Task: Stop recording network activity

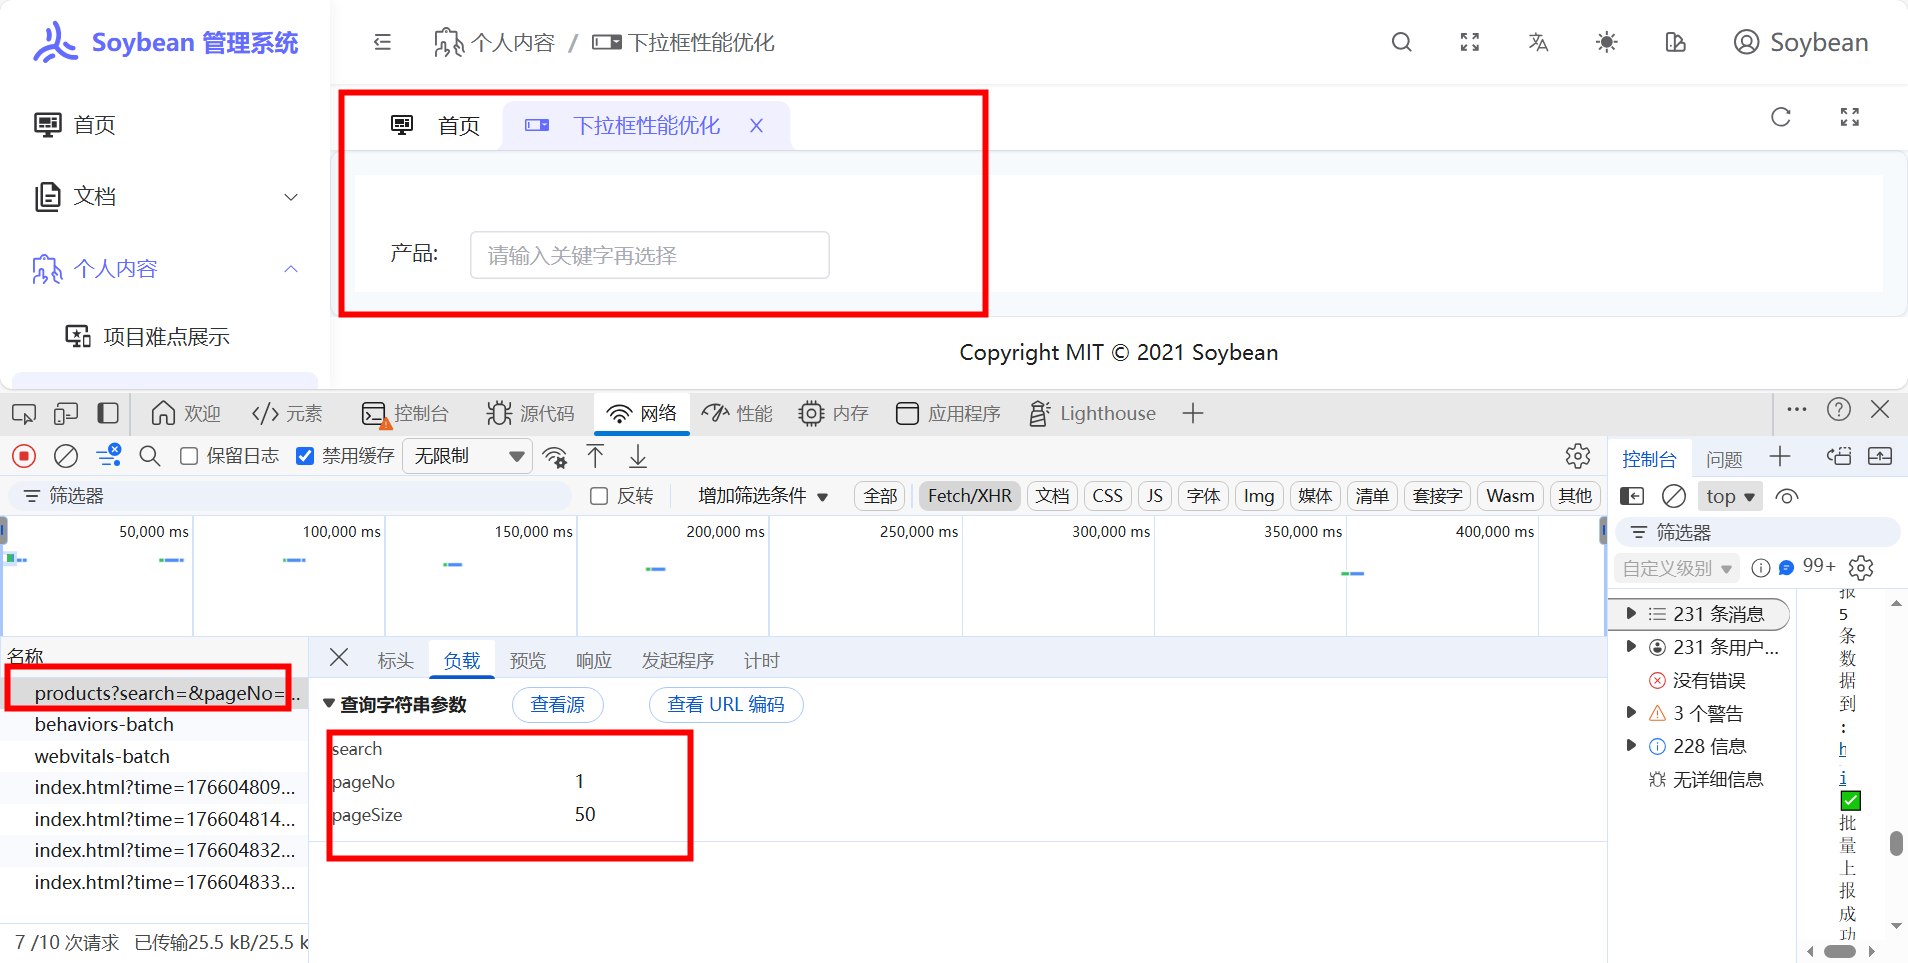Action: (x=22, y=456)
